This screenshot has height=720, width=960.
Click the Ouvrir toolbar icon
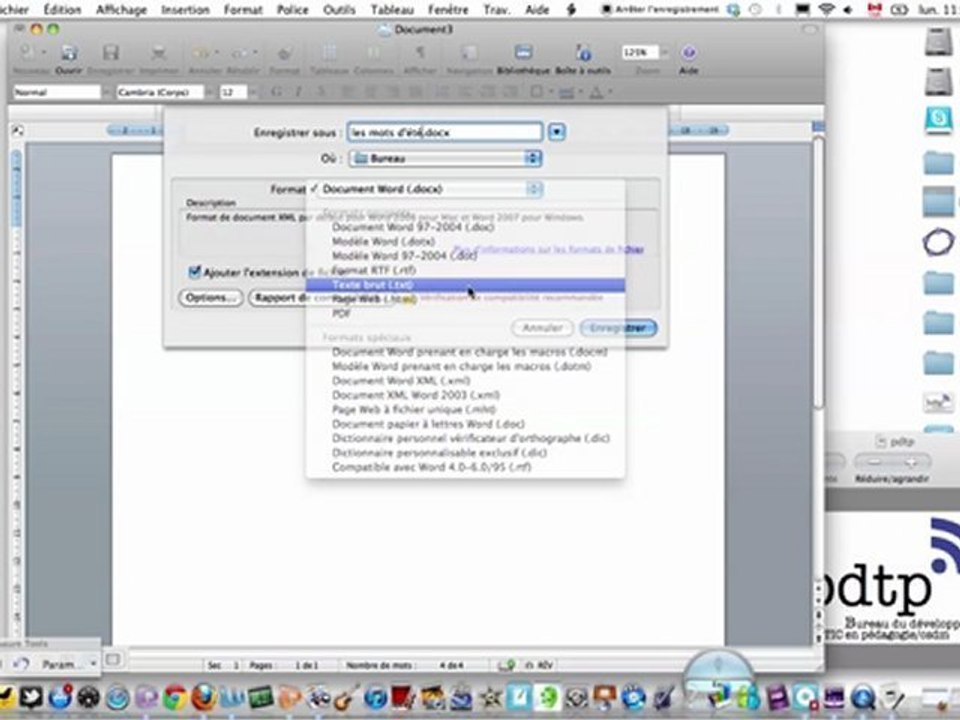click(69, 53)
